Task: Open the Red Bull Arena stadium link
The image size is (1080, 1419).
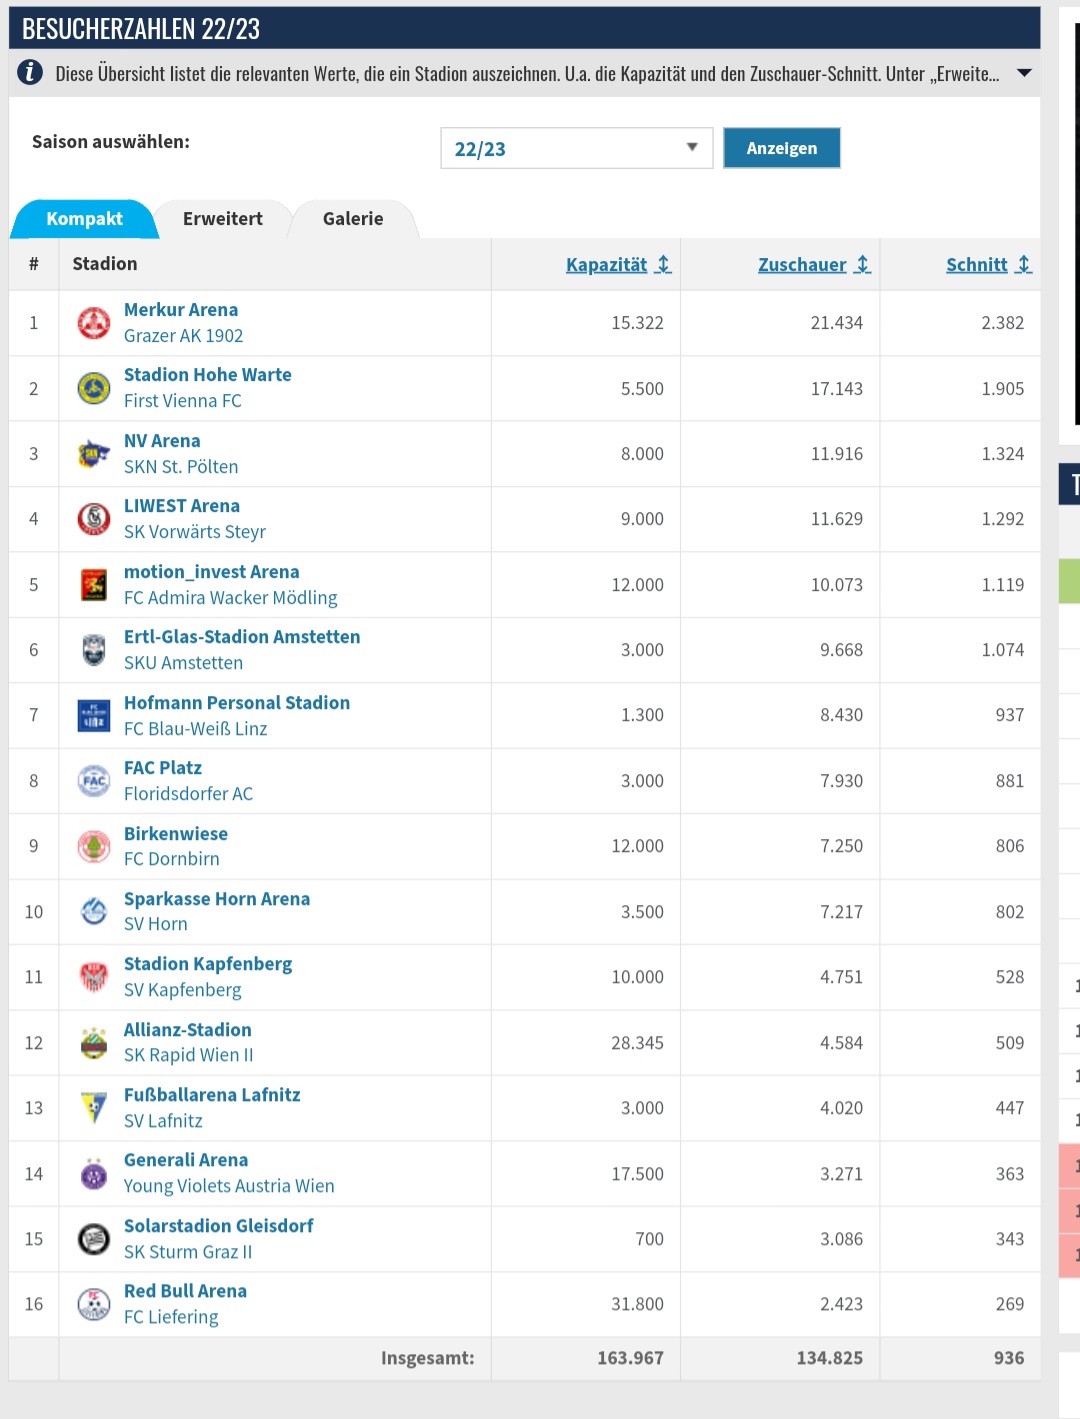Action: 185,1291
